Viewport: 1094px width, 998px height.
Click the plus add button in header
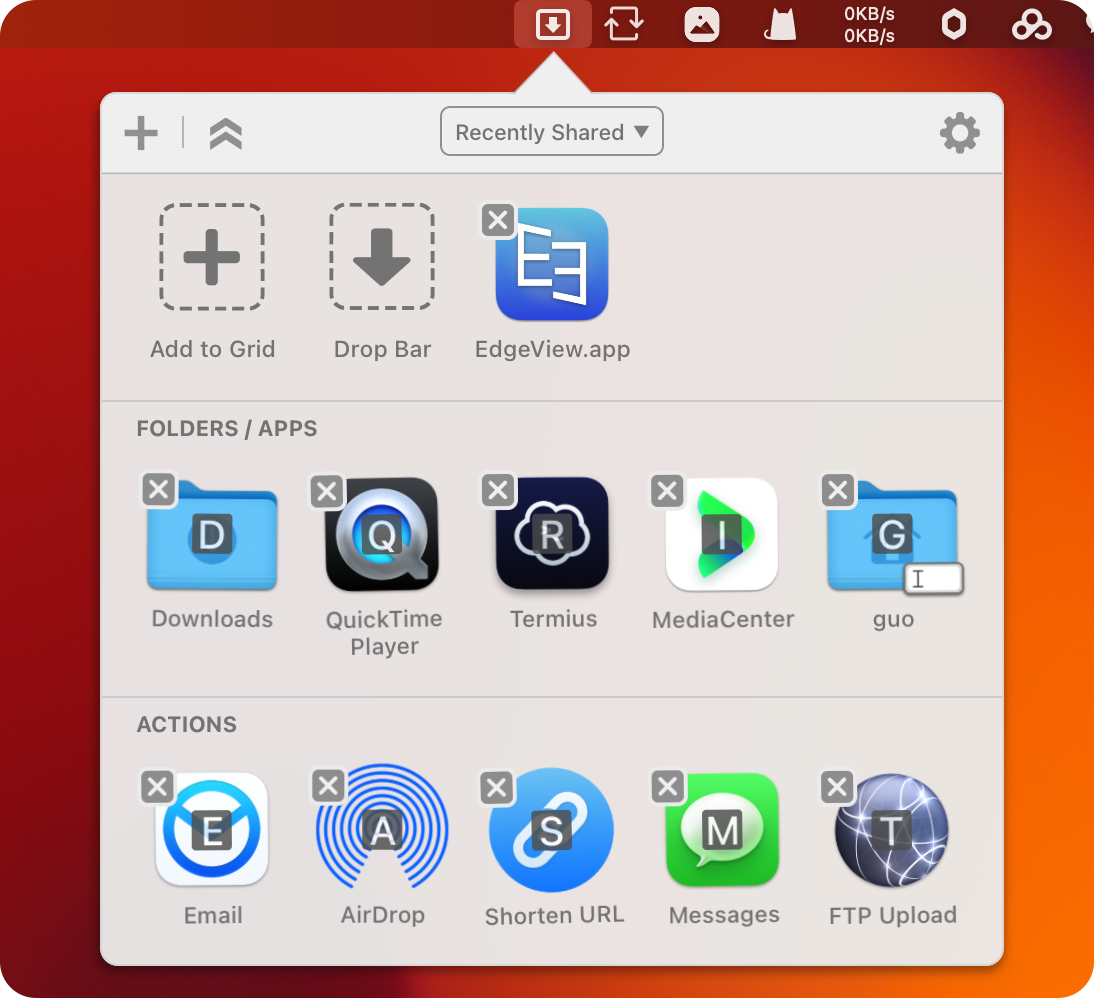pyautogui.click(x=141, y=133)
